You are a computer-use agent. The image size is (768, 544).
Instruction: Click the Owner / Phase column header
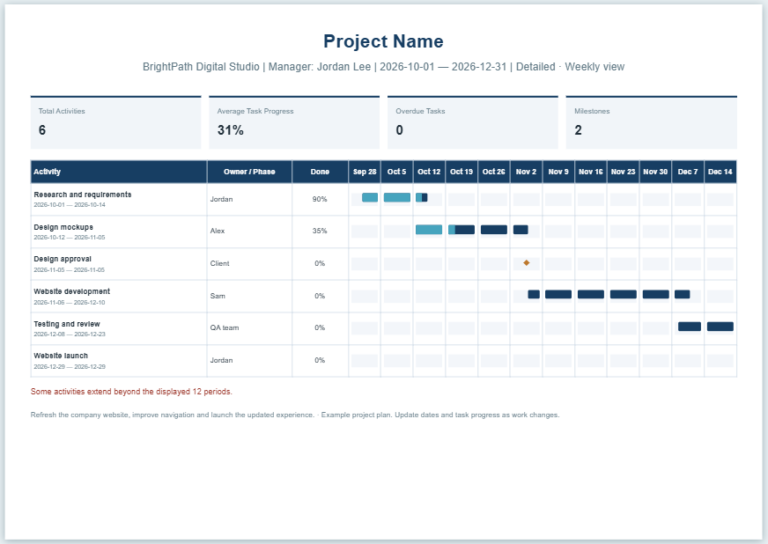[x=249, y=172]
